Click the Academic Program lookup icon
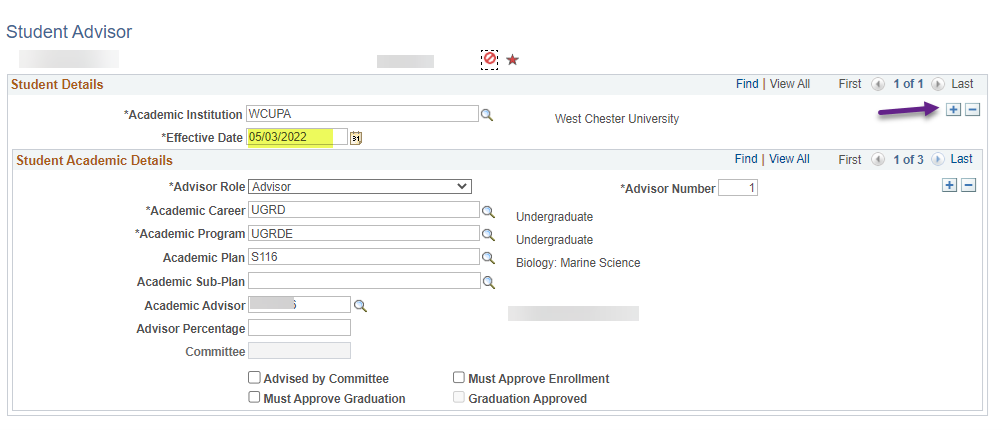This screenshot has width=1002, height=430. [488, 235]
